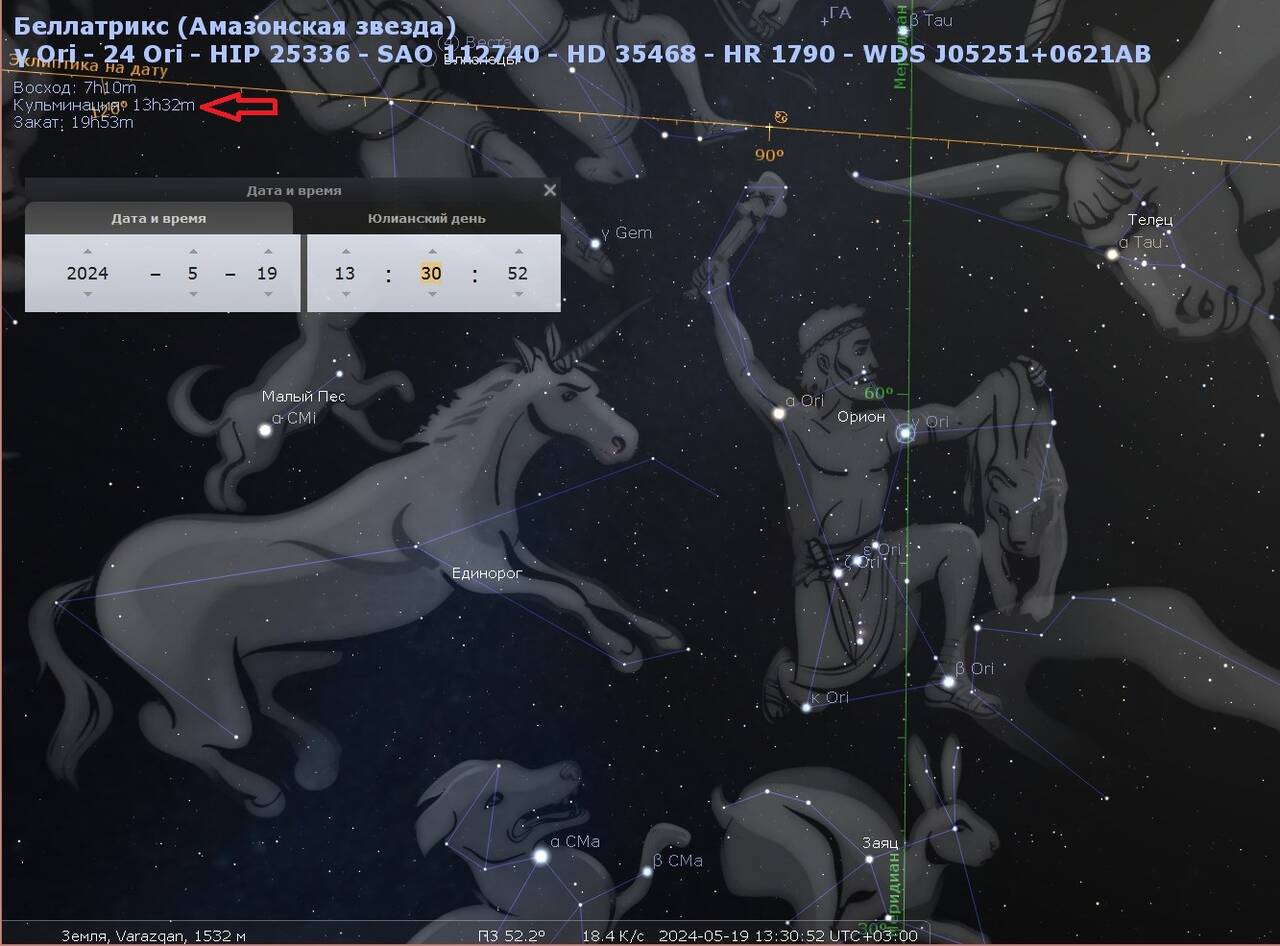Click the seconds field showing 52
Screen dimensions: 1280x946
pos(517,273)
